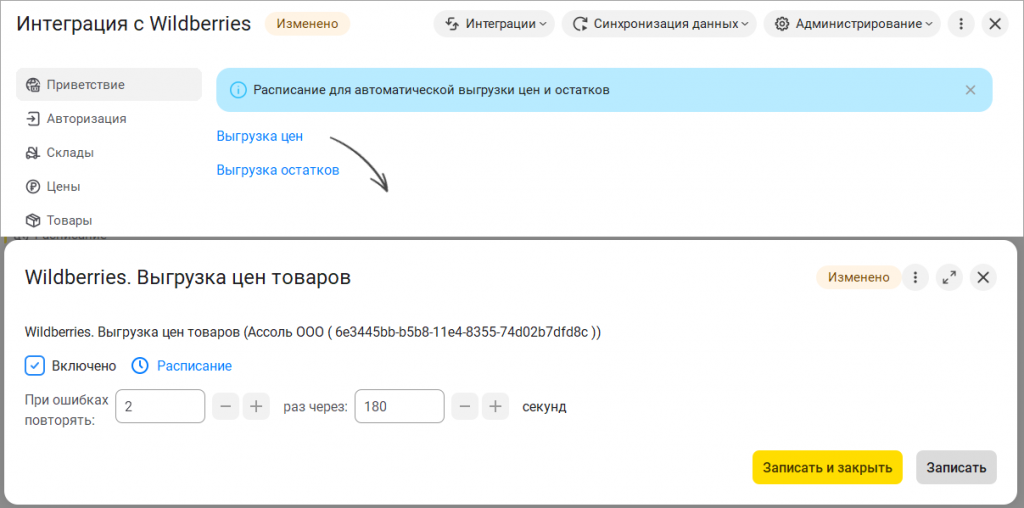
Task: Click the retry count field showing 2
Action: coord(160,407)
